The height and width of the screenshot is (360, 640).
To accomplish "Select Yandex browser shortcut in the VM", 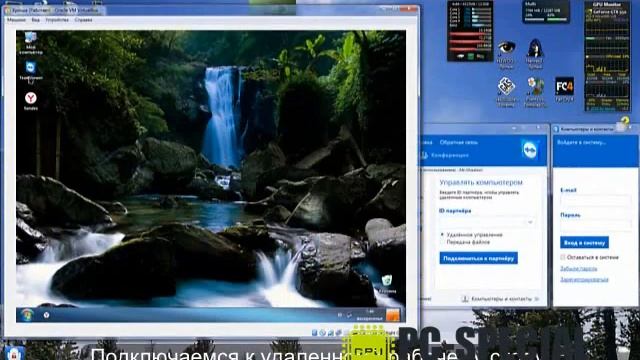I will (31, 101).
